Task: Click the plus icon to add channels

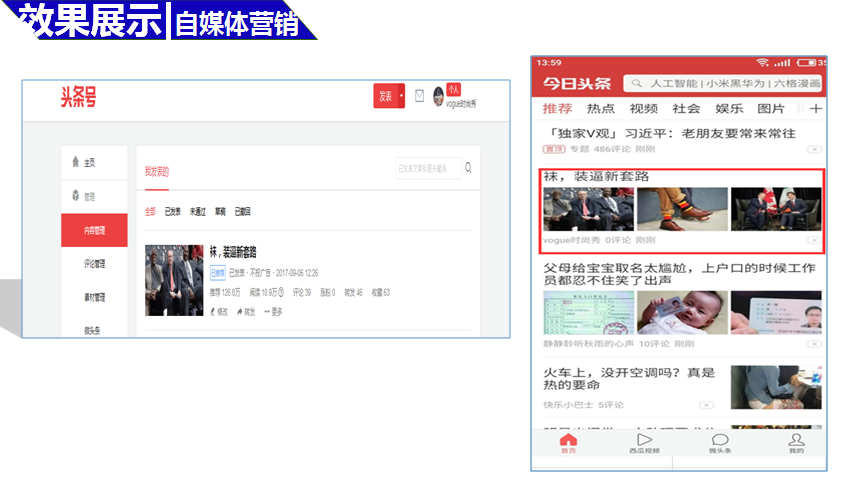Action: [x=816, y=109]
